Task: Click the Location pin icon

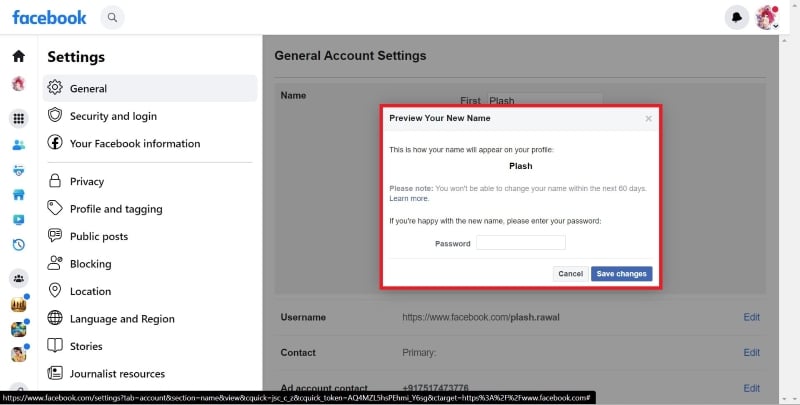Action: pos(55,290)
